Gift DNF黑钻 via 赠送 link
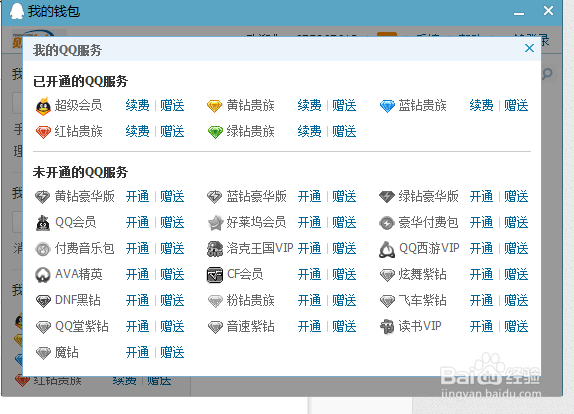Viewport: 574px width, 414px height. [x=172, y=301]
